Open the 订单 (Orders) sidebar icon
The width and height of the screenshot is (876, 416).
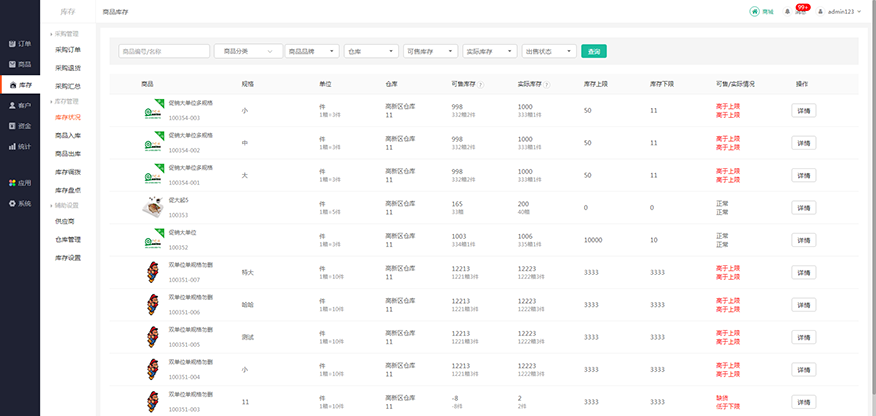point(20,44)
